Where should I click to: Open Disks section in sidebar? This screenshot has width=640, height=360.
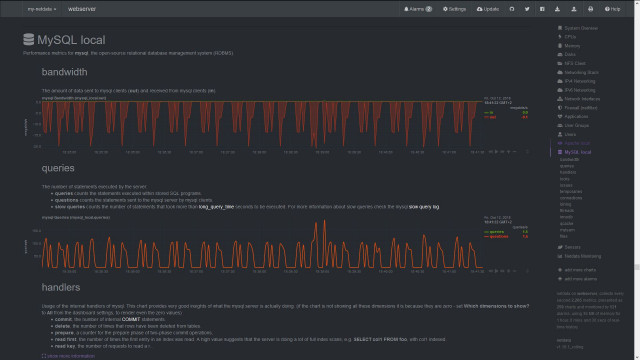pyautogui.click(x=570, y=54)
